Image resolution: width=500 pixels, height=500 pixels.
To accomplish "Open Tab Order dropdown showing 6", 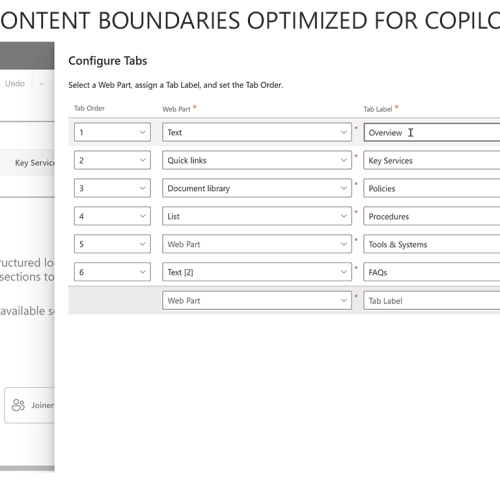I will (112, 272).
